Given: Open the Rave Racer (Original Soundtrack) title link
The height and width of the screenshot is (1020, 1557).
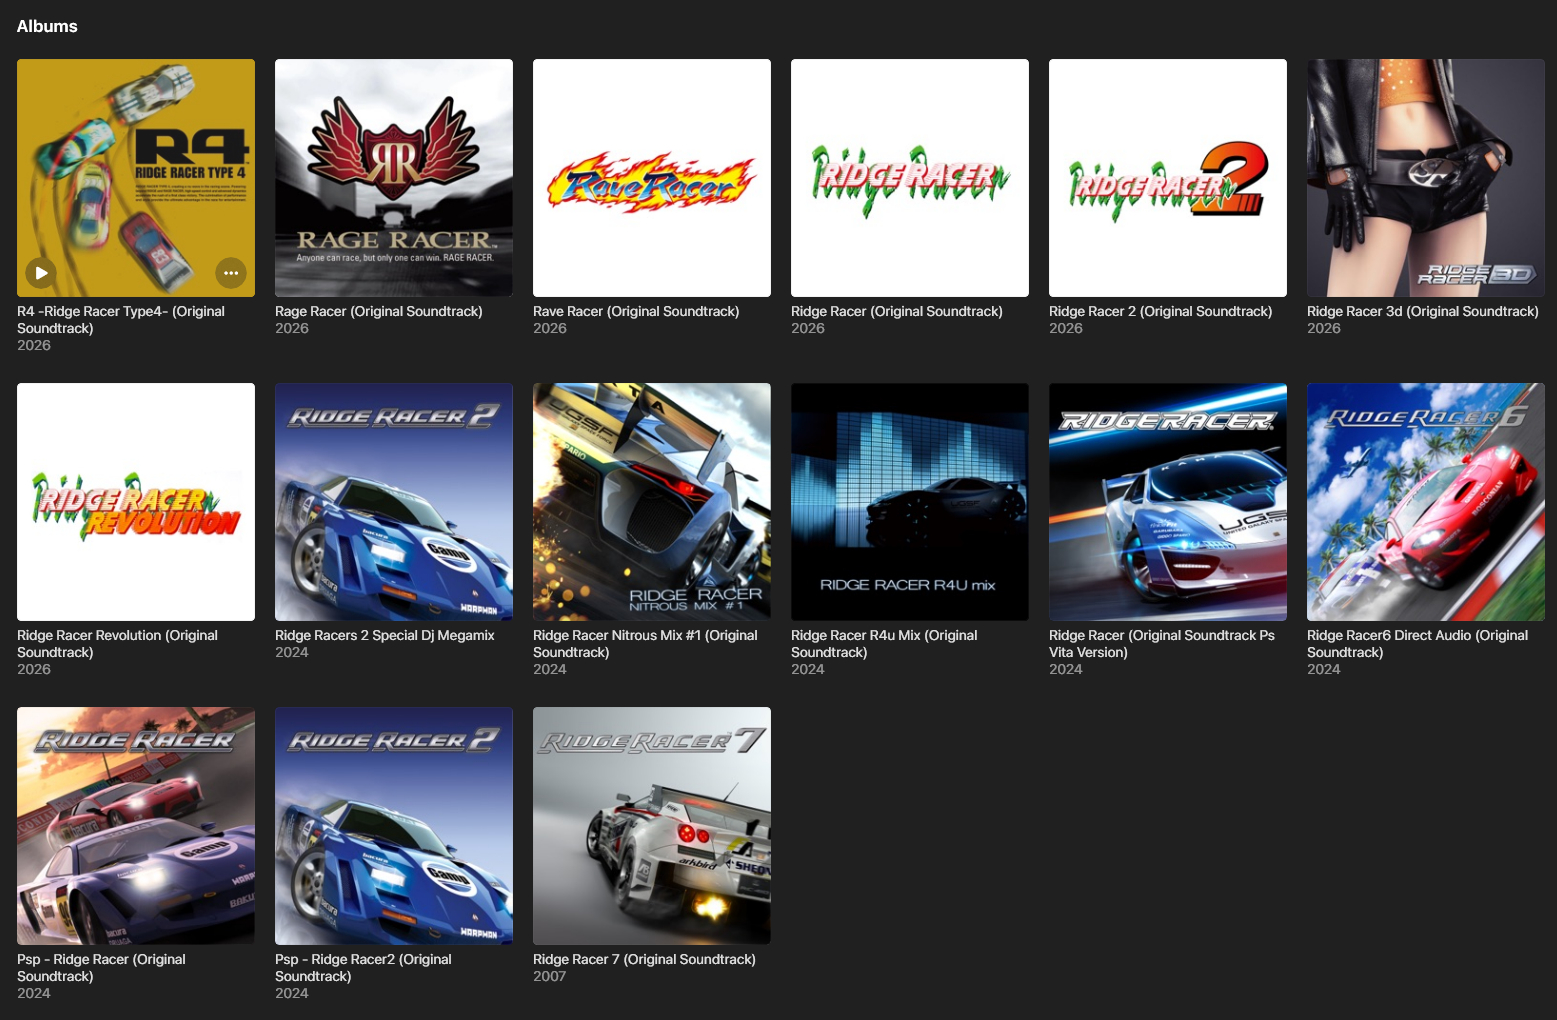Looking at the screenshot, I should click(636, 311).
